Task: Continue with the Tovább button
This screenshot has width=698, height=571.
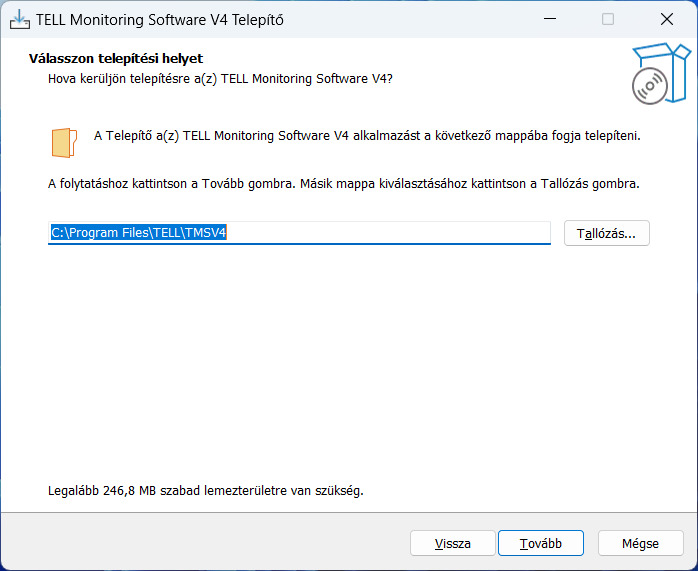Action: 540,543
